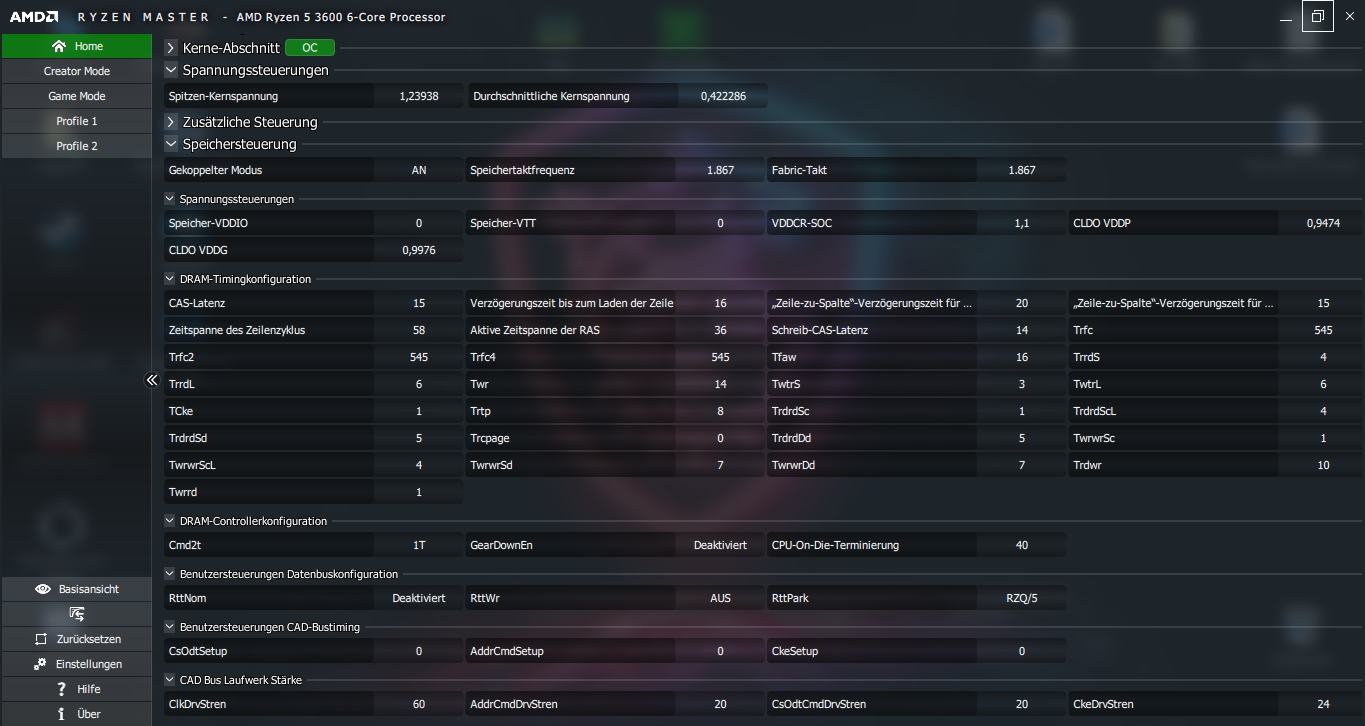This screenshot has height=726, width=1365.
Task: Click the Hilfe question mark icon
Action: (x=62, y=689)
